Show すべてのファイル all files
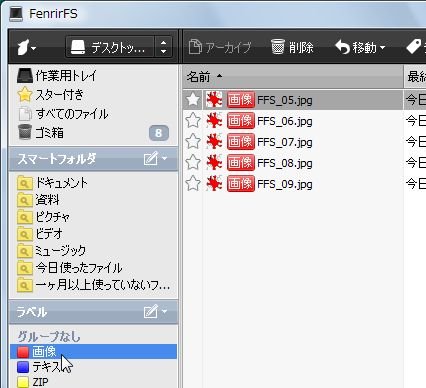426x388 pixels. tap(93, 114)
